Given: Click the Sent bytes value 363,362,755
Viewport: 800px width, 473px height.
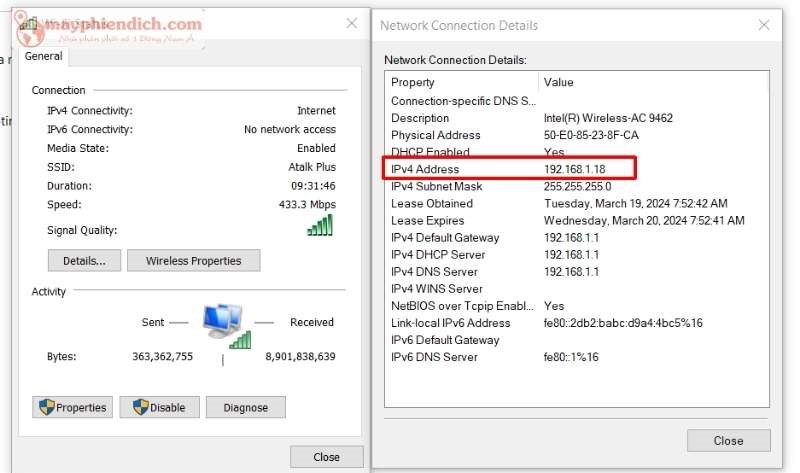Looking at the screenshot, I should coord(162,356).
